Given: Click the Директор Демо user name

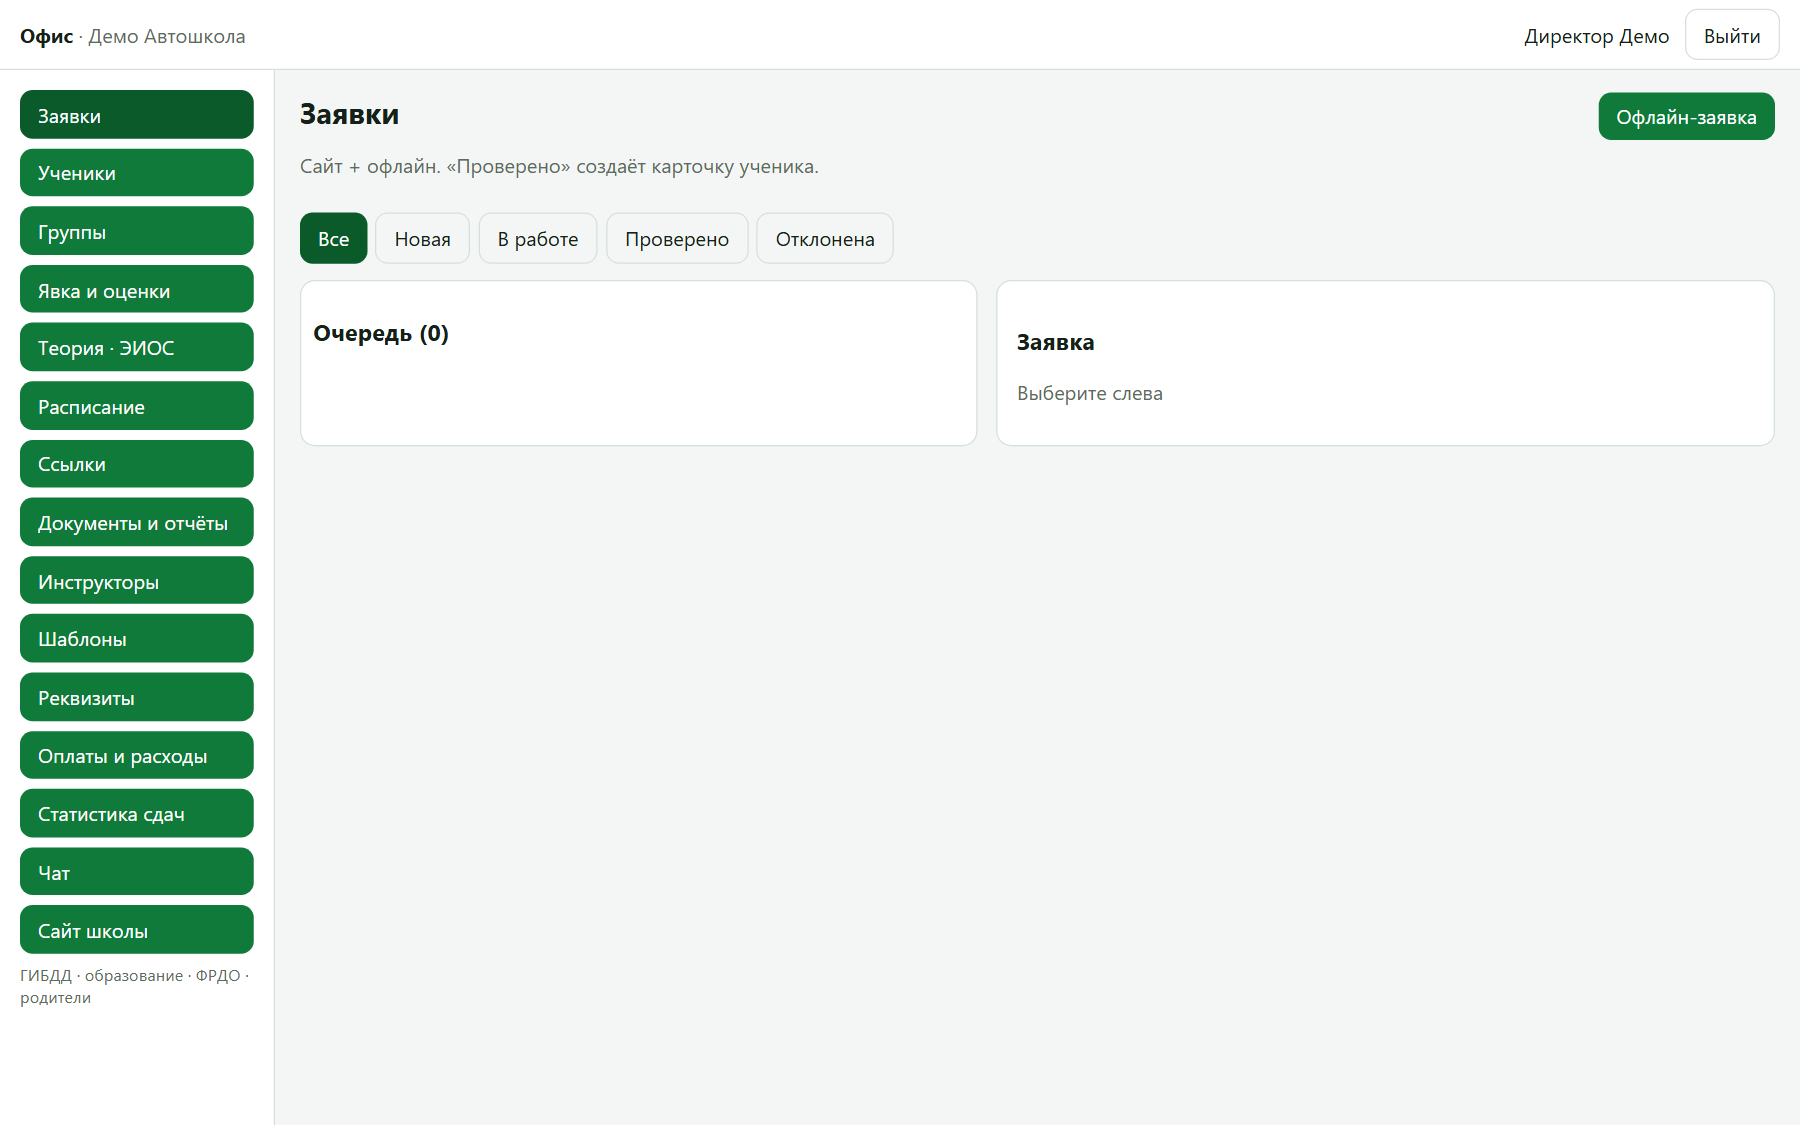Looking at the screenshot, I should [1597, 36].
